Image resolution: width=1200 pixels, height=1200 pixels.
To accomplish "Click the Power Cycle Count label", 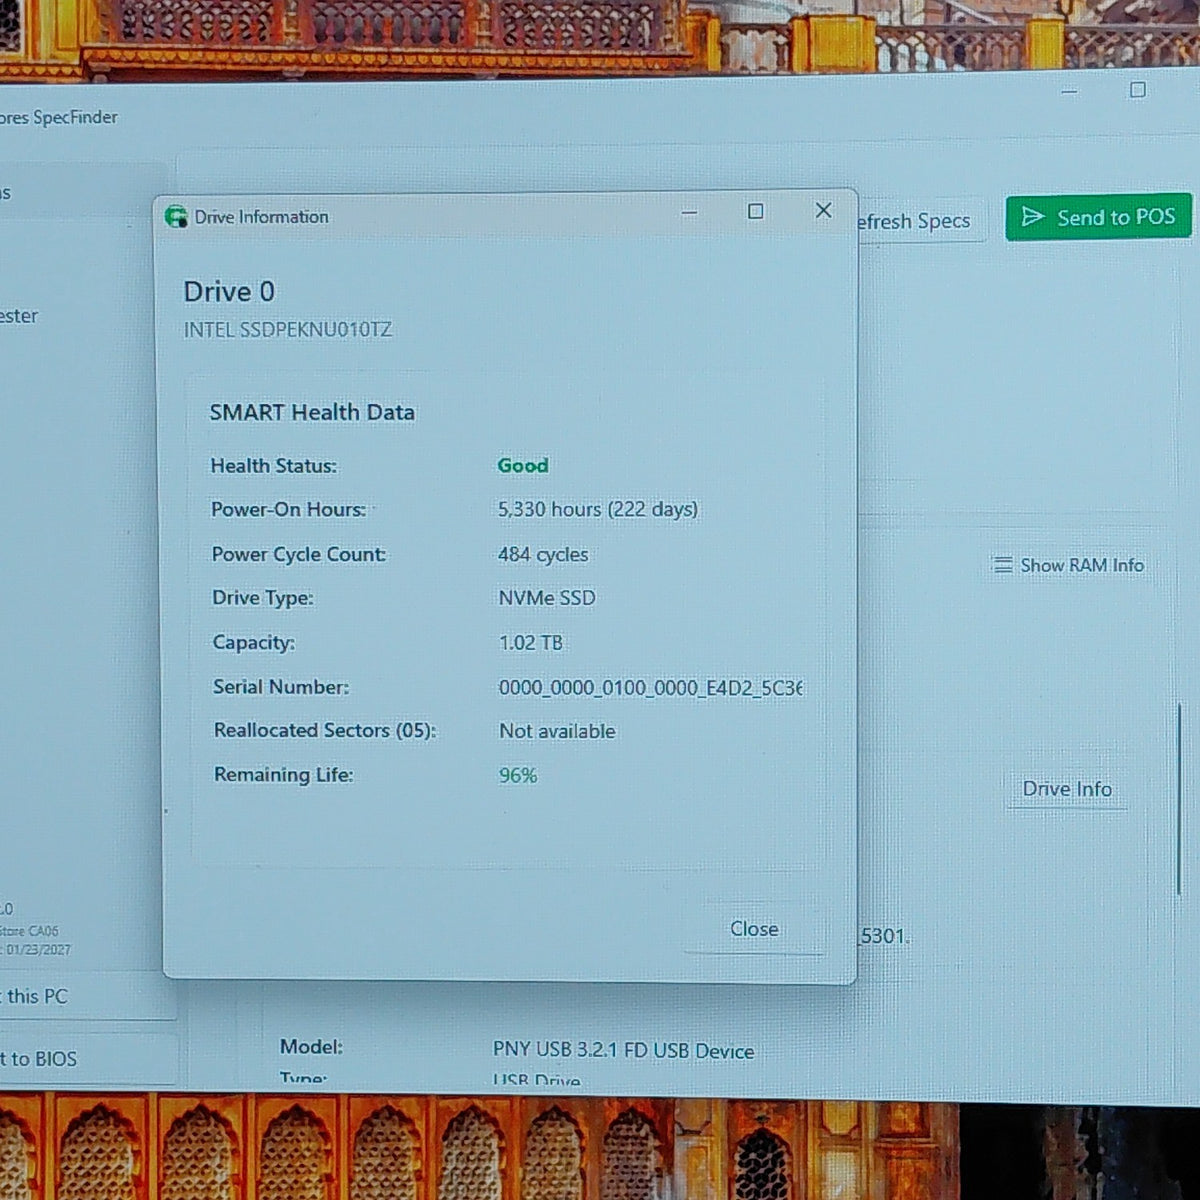I will pos(299,554).
